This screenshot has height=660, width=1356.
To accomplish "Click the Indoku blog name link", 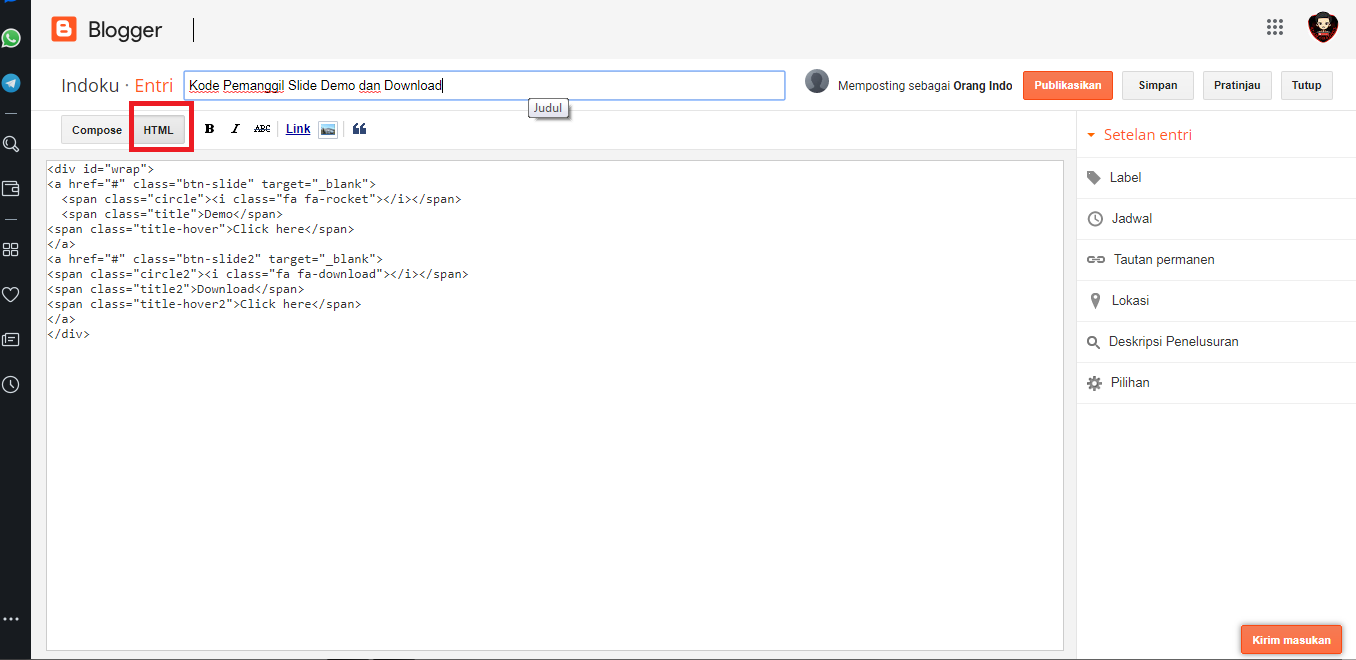I will click(x=90, y=86).
